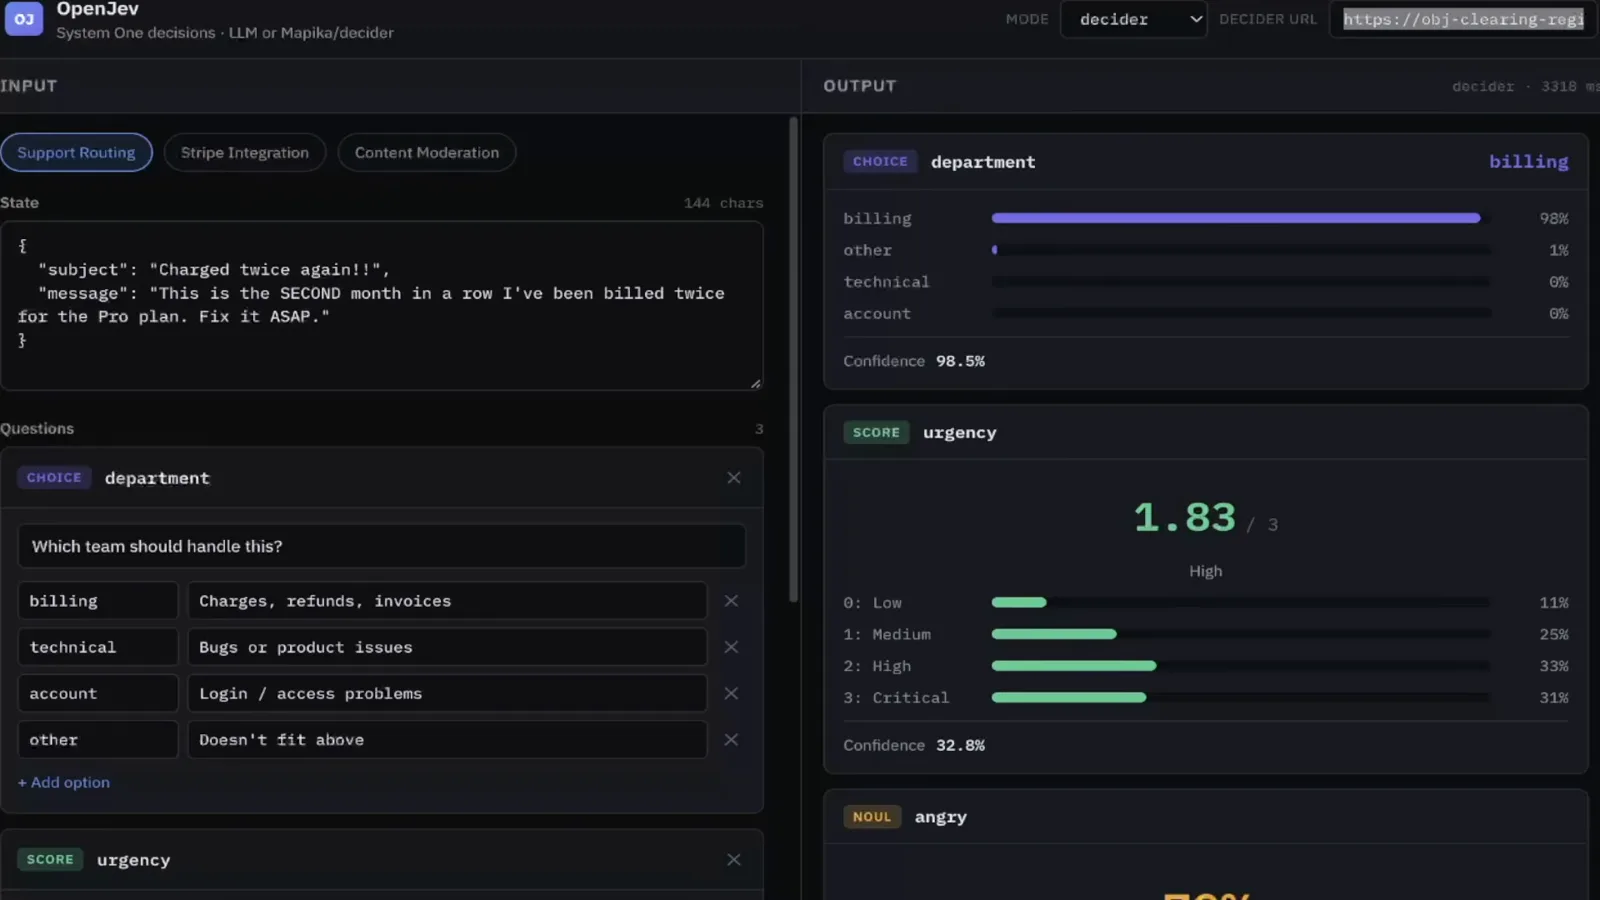Click the 'Confidence 32.8%' text
This screenshot has height=900, width=1600.
point(914,745)
